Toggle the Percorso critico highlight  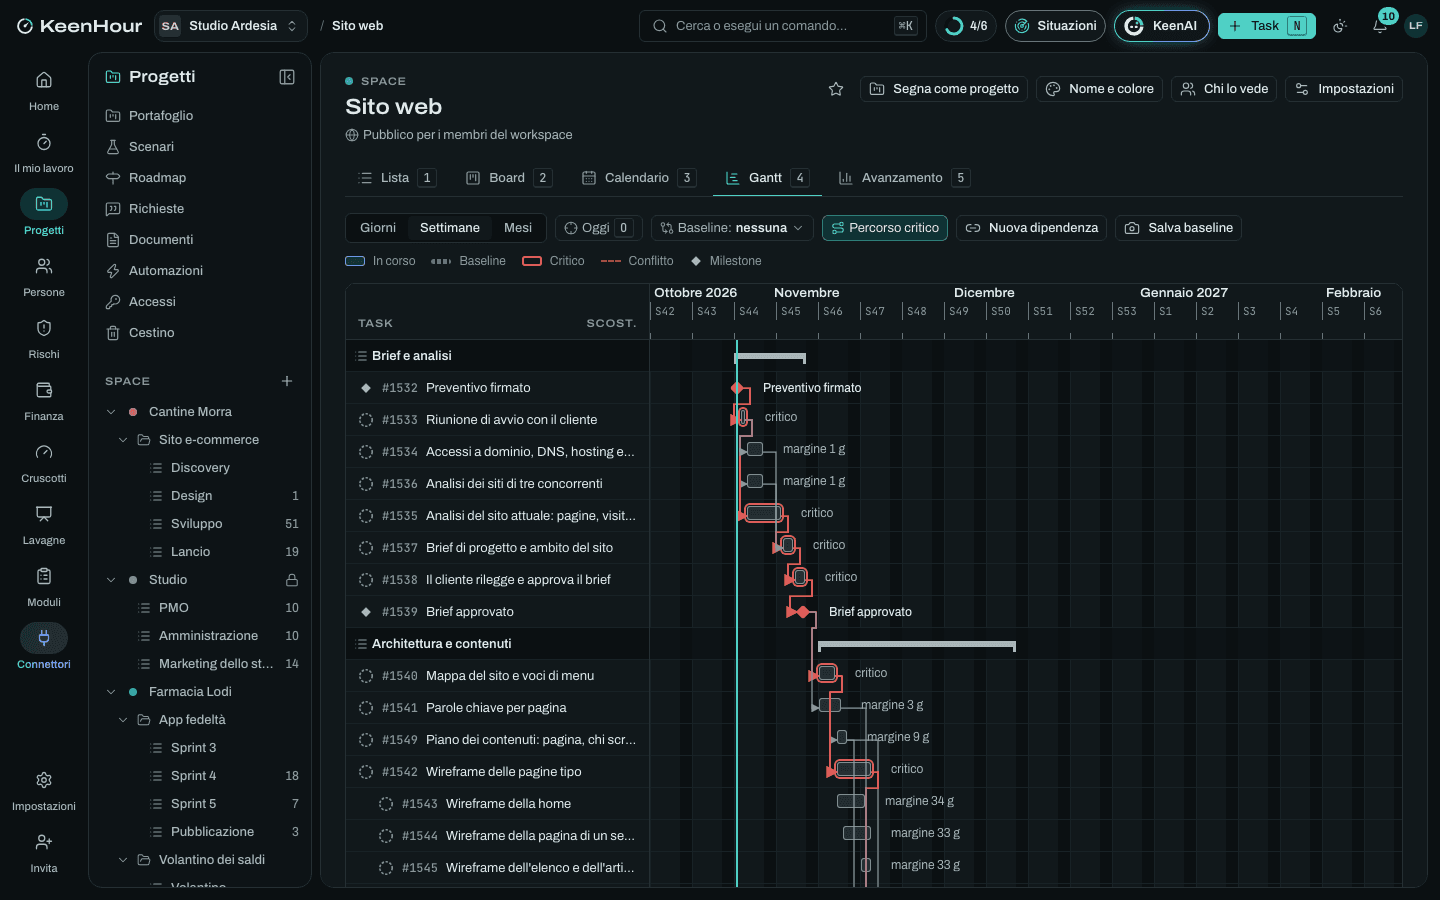tap(885, 228)
